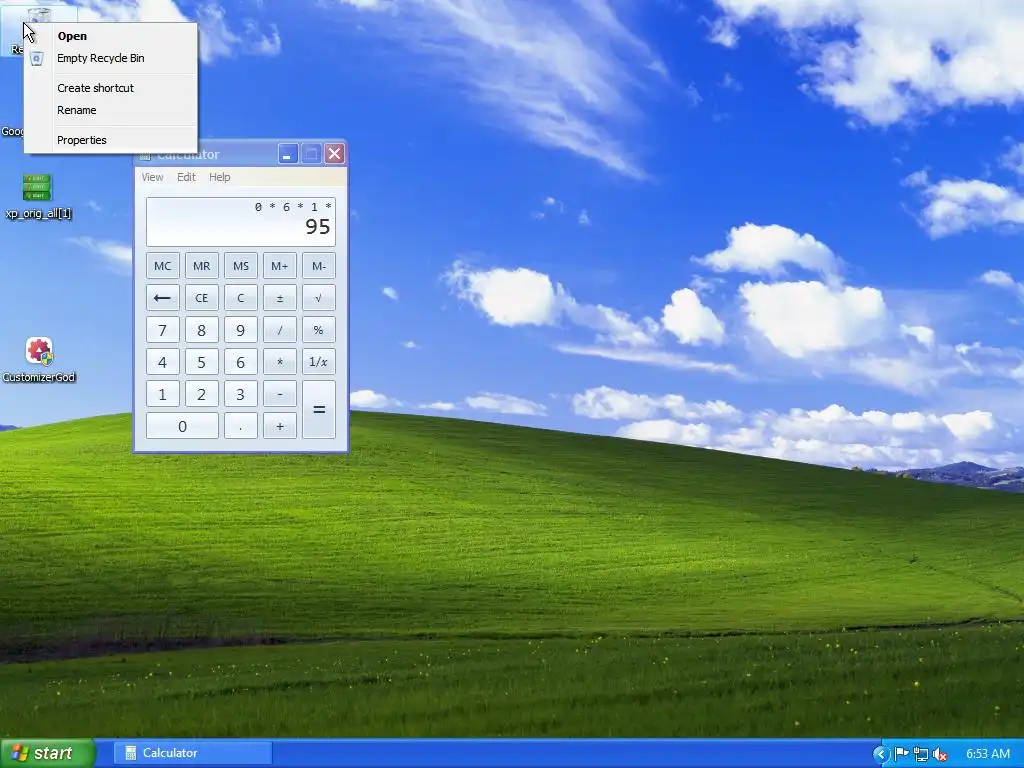
Task: Click the 7 key on Calculator
Action: [163, 330]
